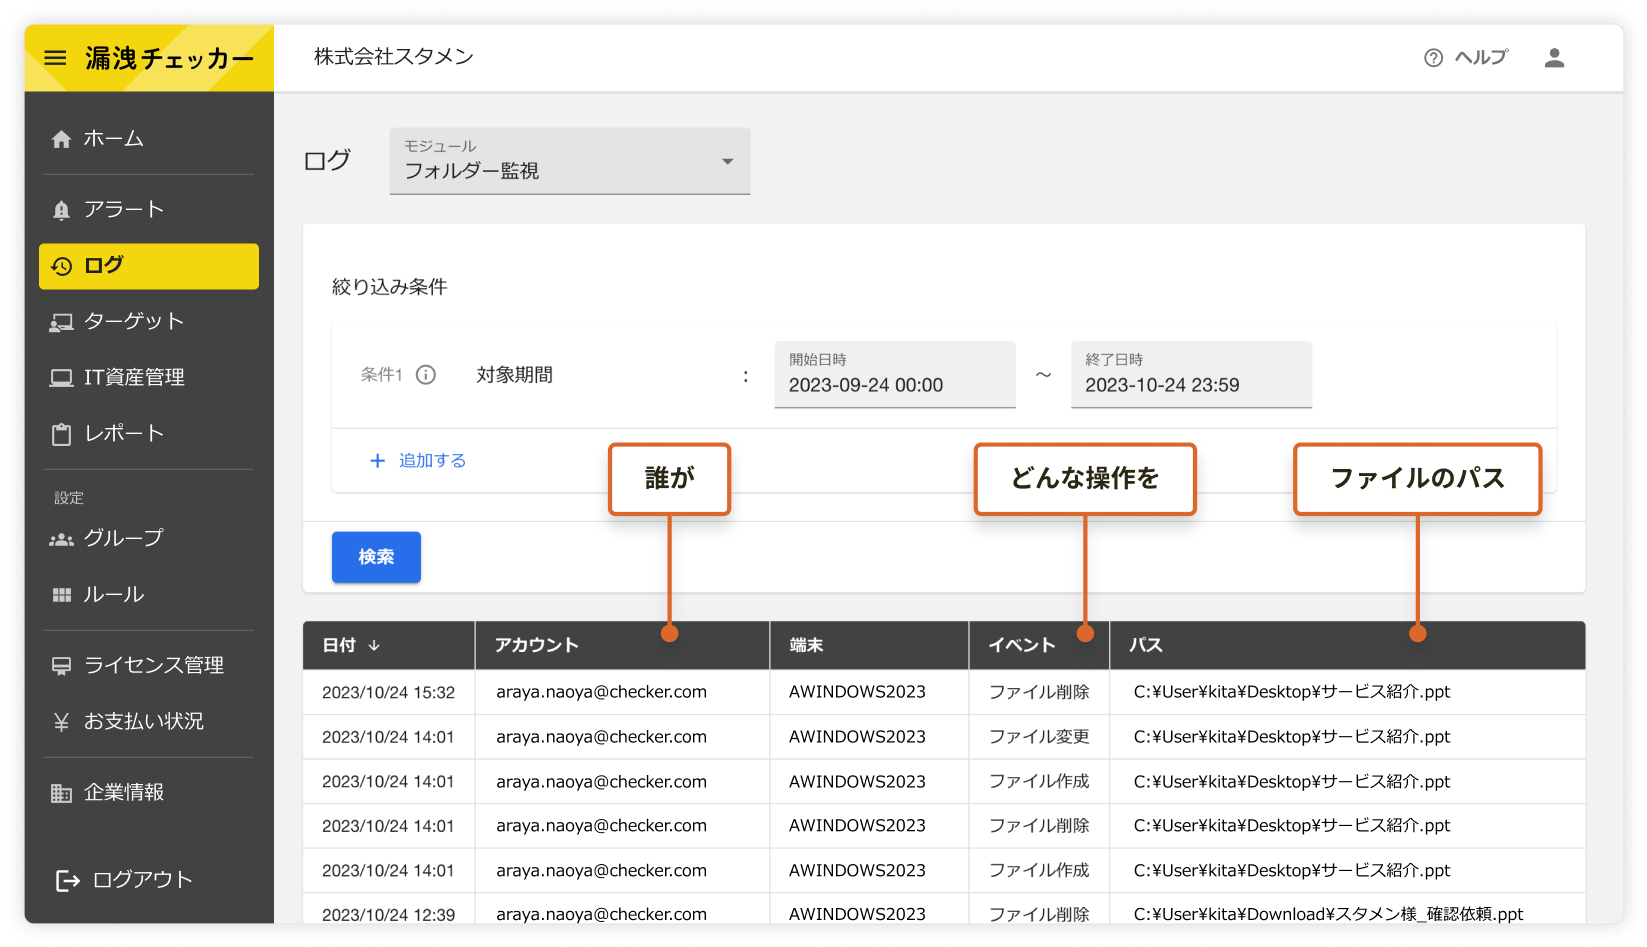The image size is (1647, 947).
Task: Click the sort arrow next to 日付
Action: tap(374, 646)
